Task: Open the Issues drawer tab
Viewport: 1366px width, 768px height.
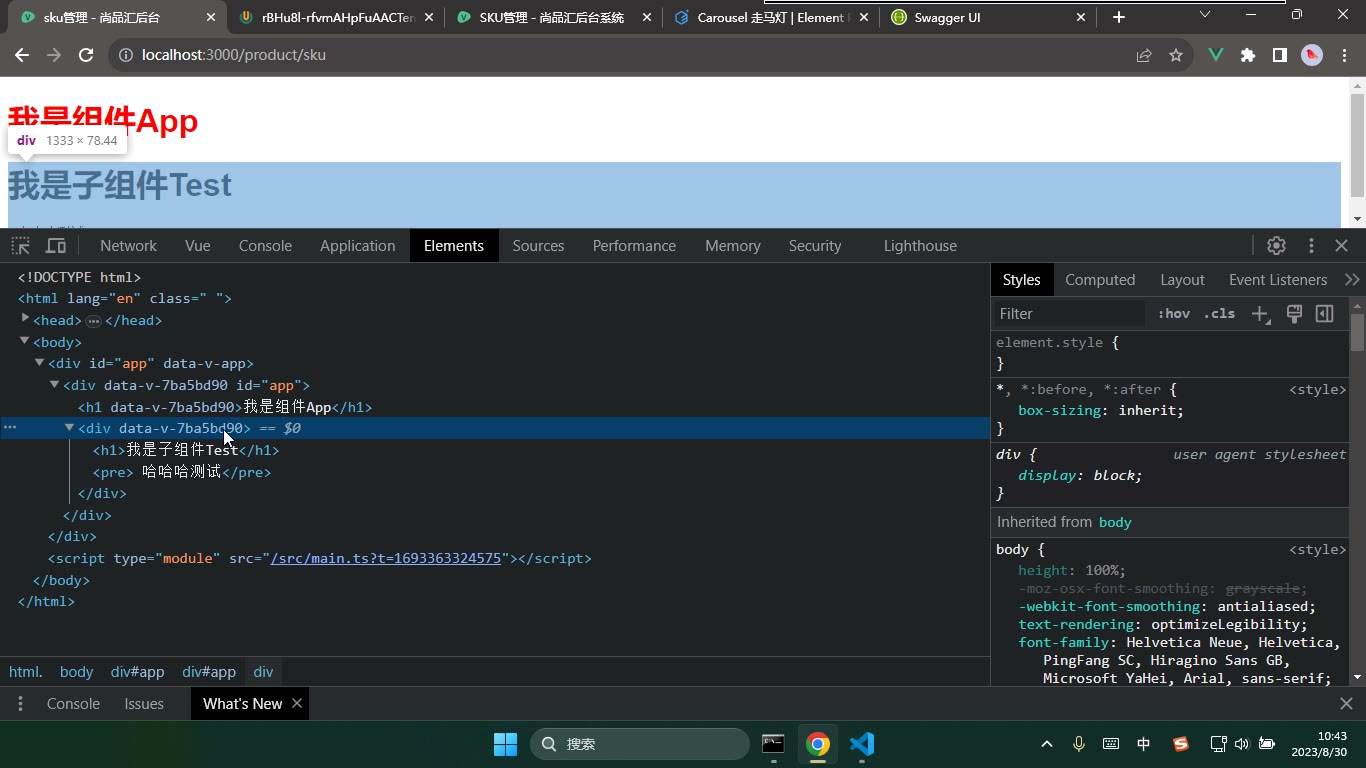Action: (x=144, y=704)
